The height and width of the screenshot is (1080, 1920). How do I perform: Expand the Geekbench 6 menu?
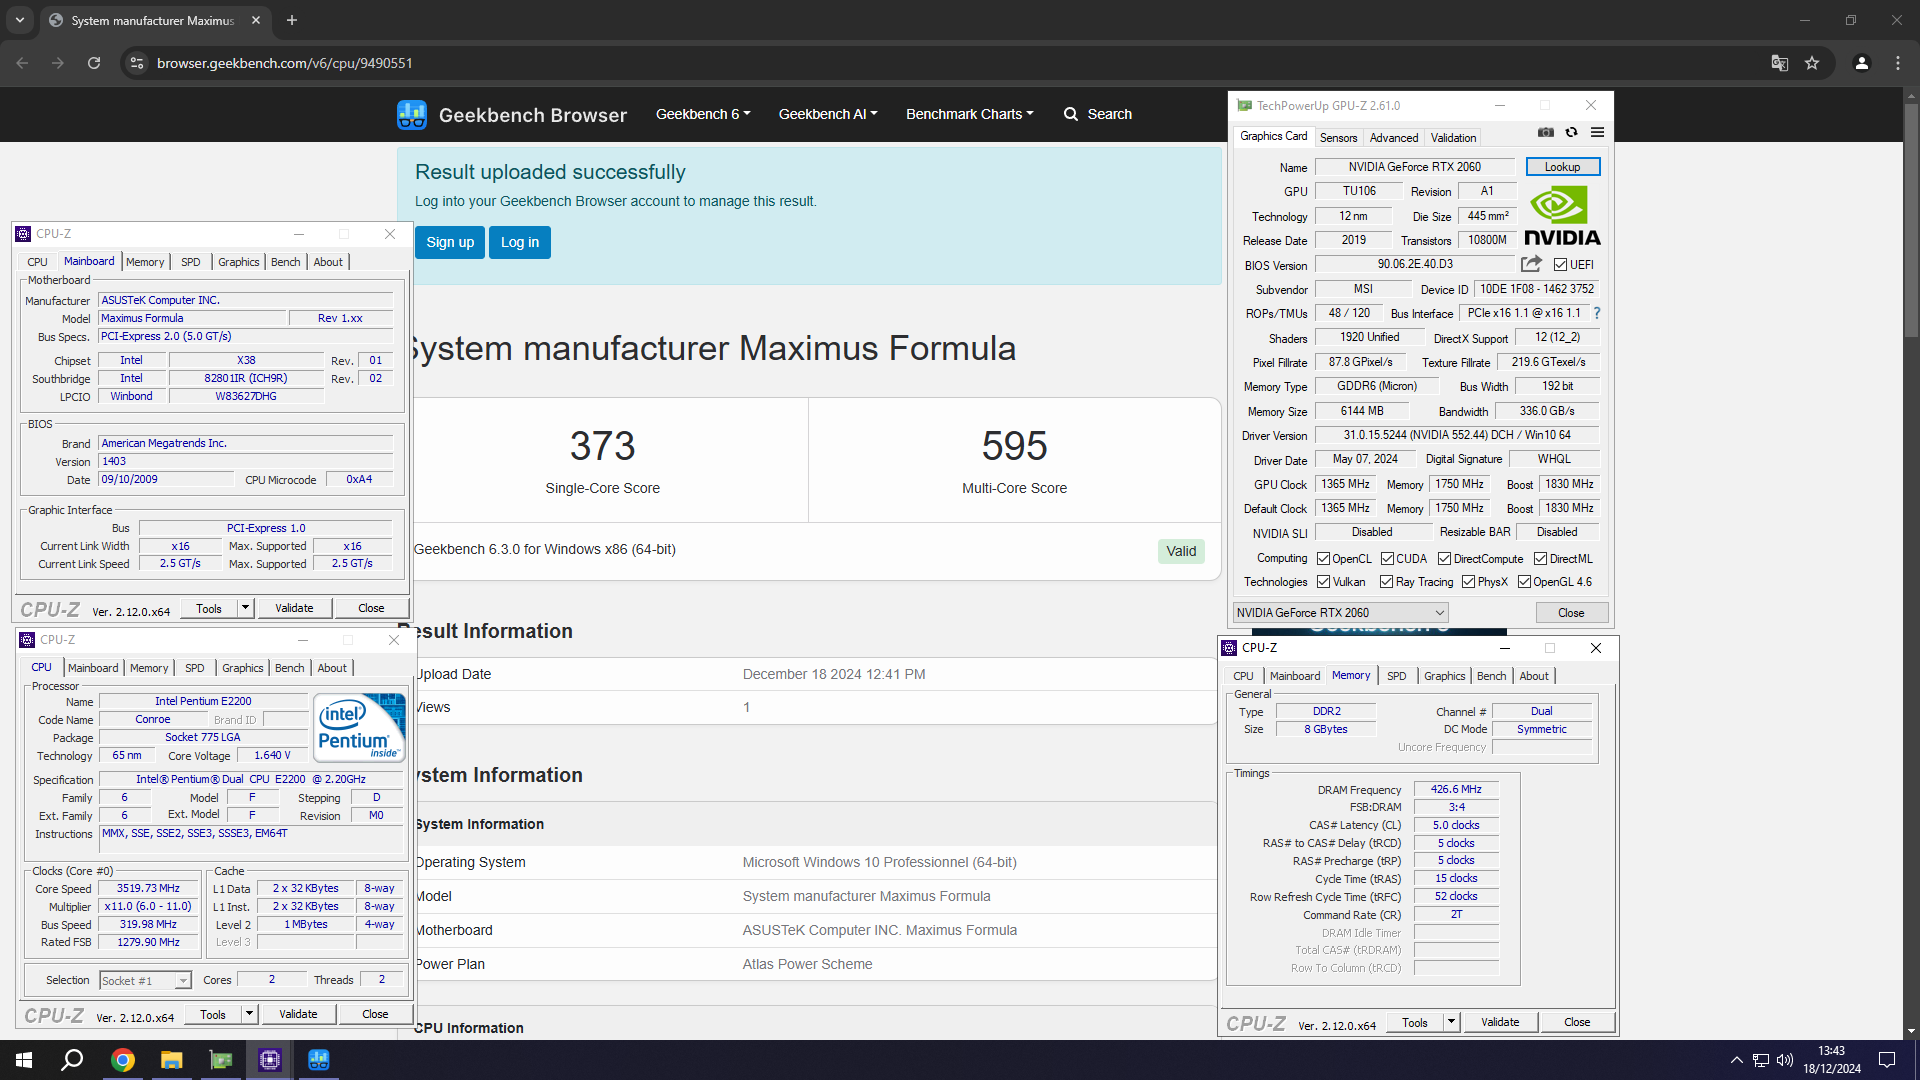[x=703, y=114]
